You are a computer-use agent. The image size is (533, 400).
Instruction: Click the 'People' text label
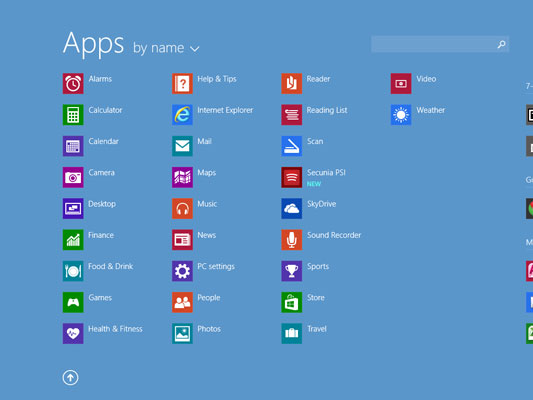[209, 298]
